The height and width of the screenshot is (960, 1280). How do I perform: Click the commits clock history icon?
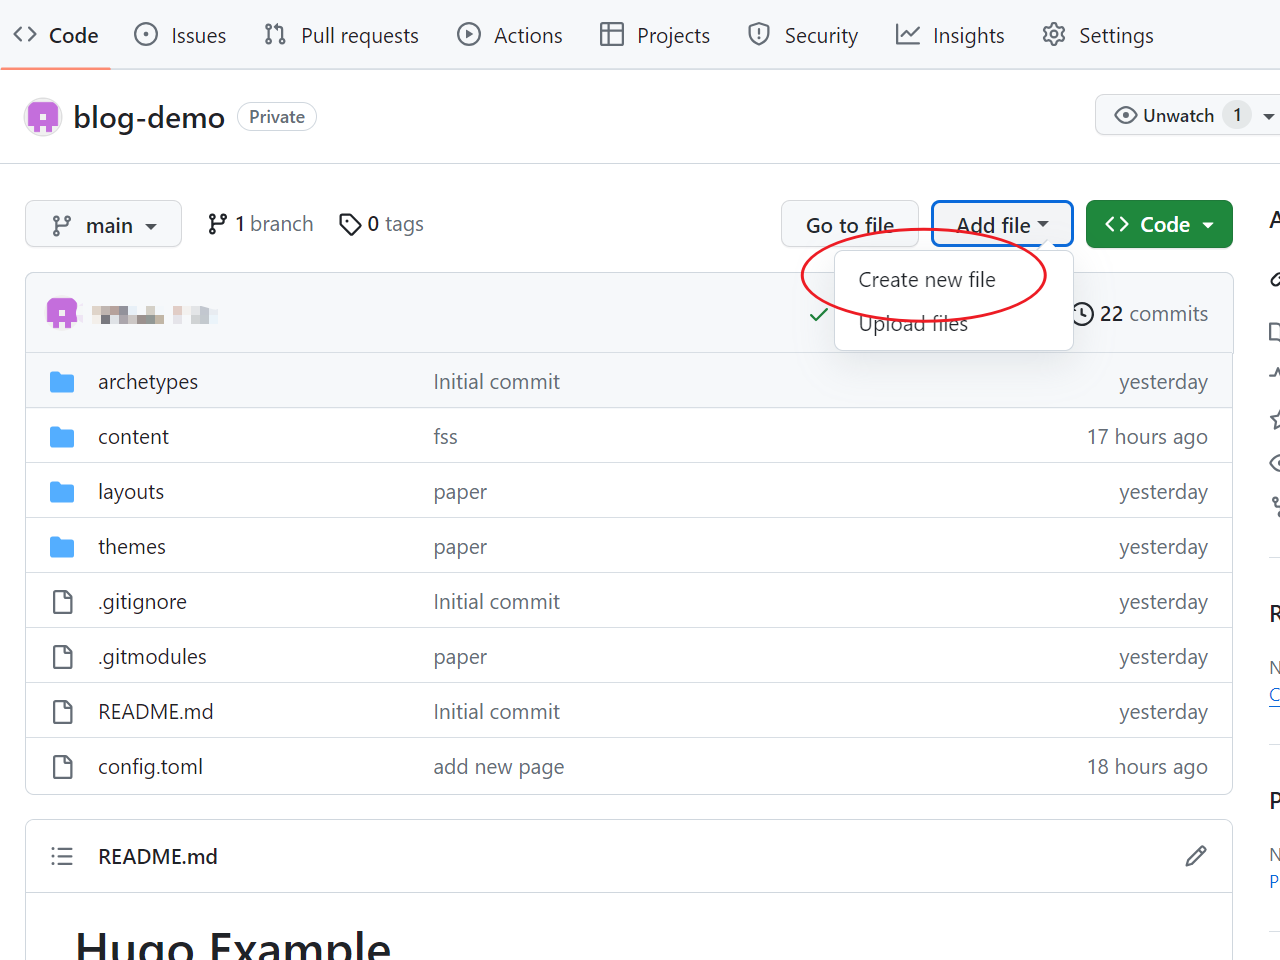[1083, 314]
